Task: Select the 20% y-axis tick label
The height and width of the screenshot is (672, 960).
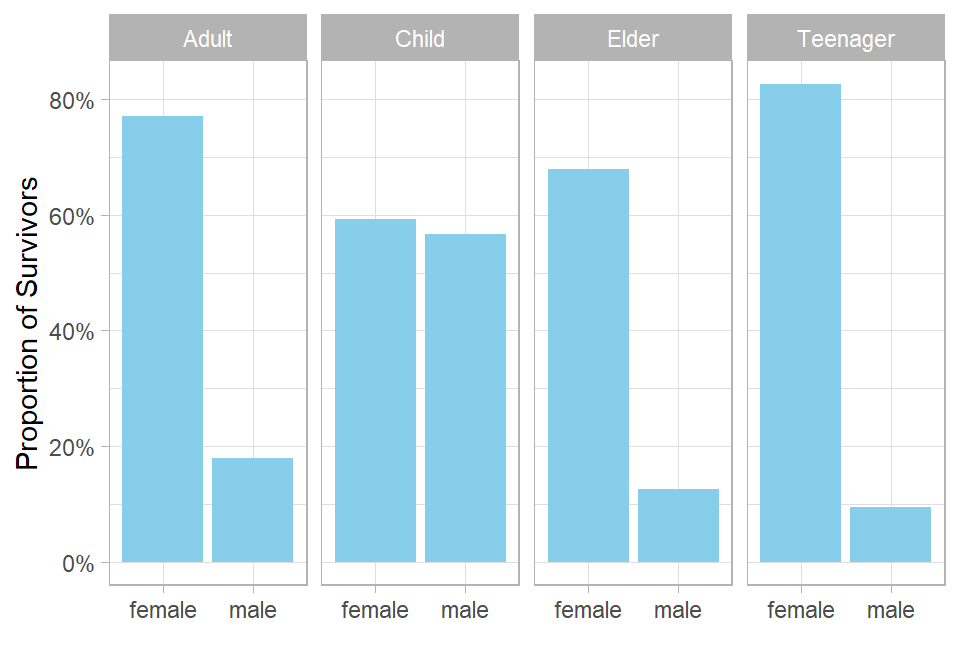Action: pos(71,447)
